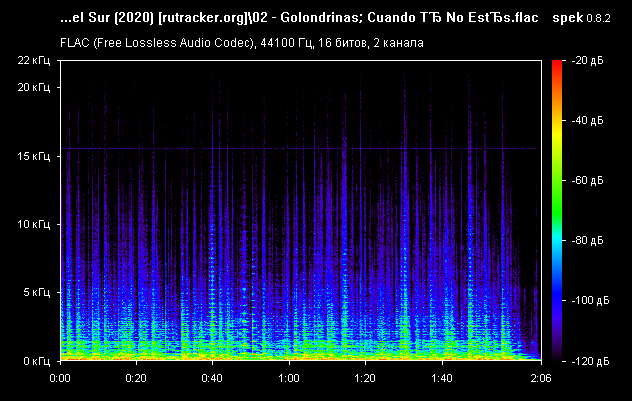Click the '0 кГц' frequency label

(37, 361)
